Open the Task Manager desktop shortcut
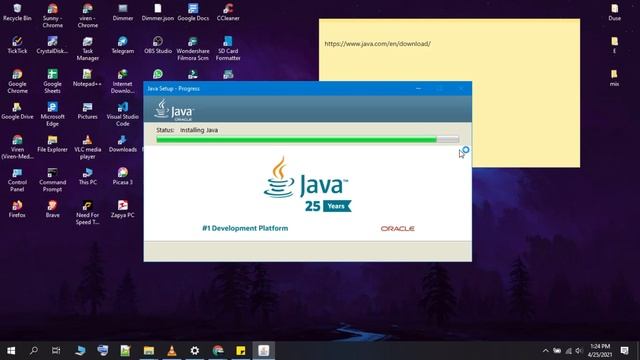The height and width of the screenshot is (360, 640). [x=88, y=48]
